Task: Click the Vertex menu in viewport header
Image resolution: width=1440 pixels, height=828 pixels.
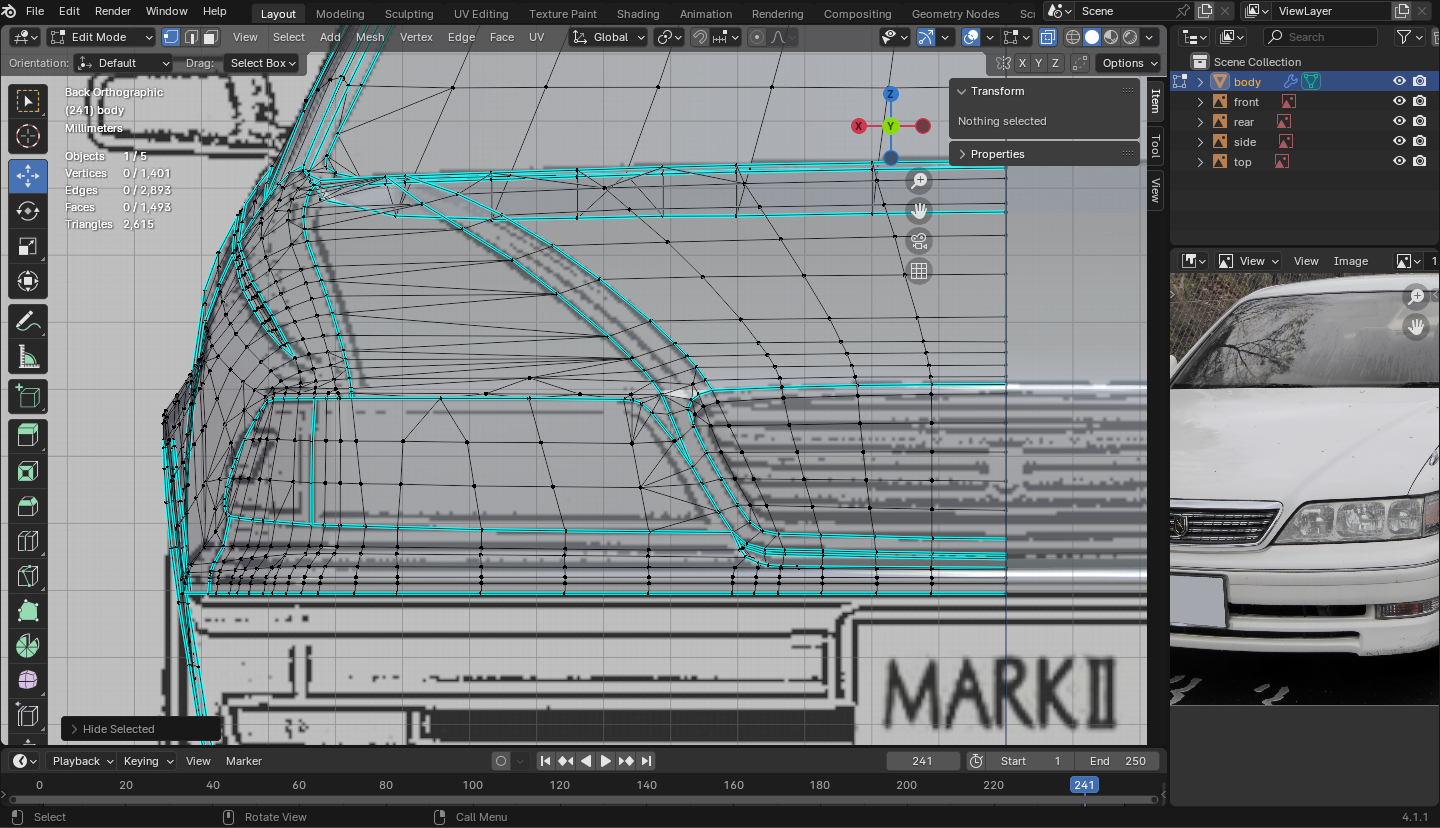Action: tap(416, 37)
